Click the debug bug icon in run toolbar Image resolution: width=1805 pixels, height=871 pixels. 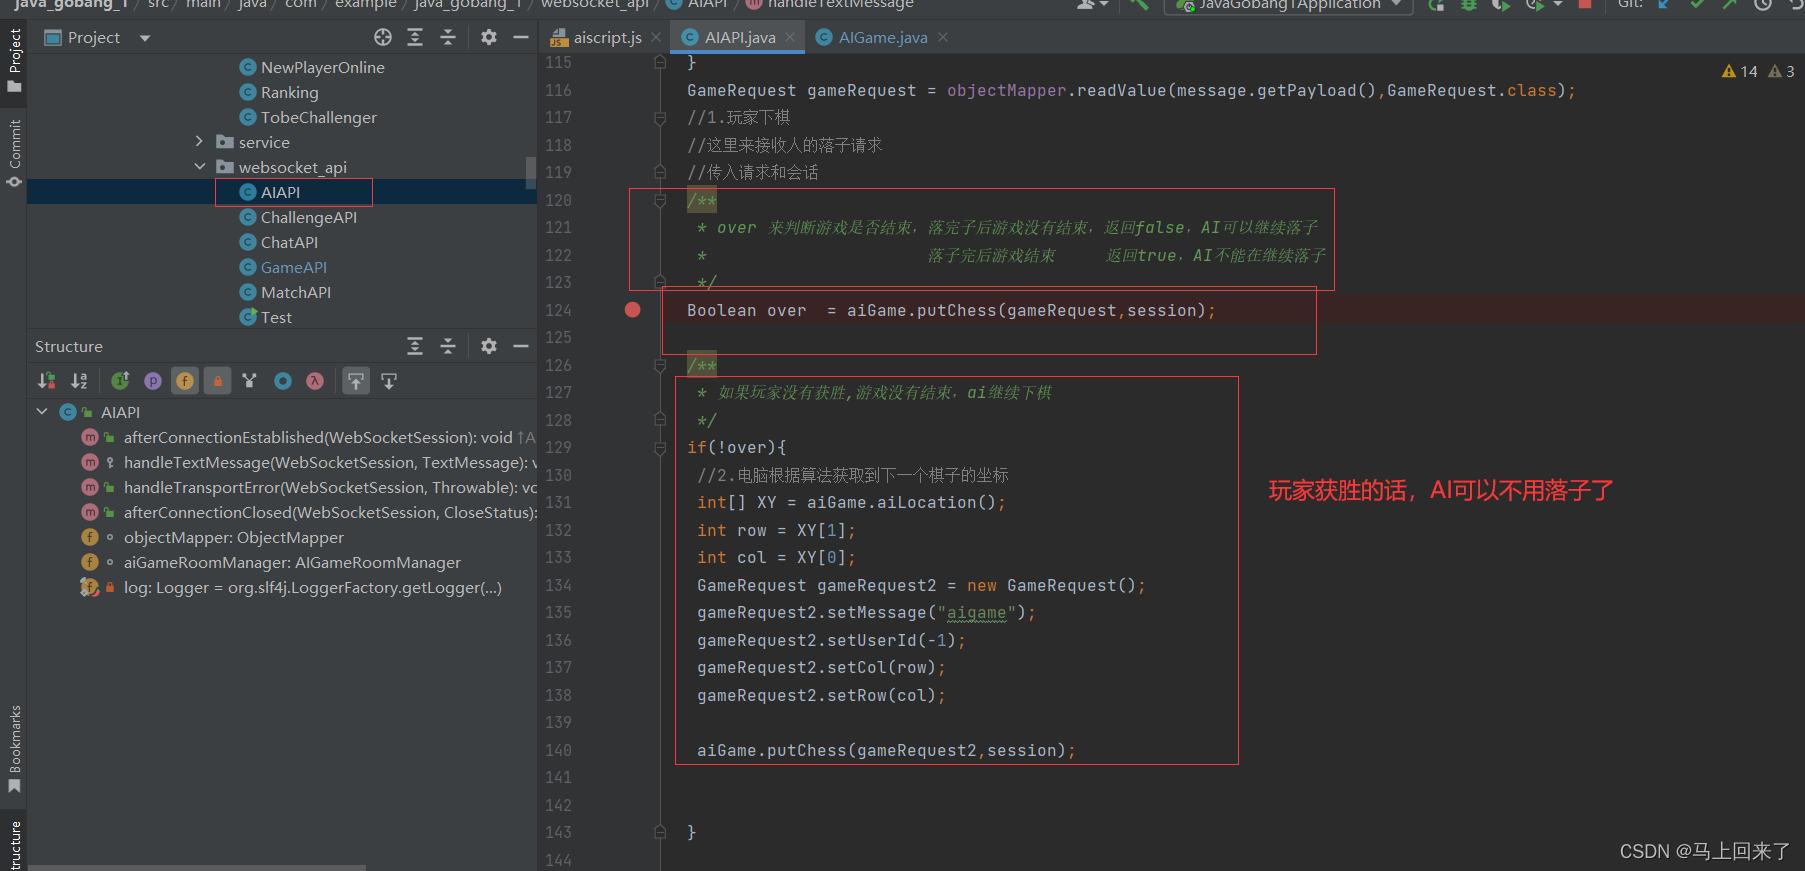click(1469, 5)
